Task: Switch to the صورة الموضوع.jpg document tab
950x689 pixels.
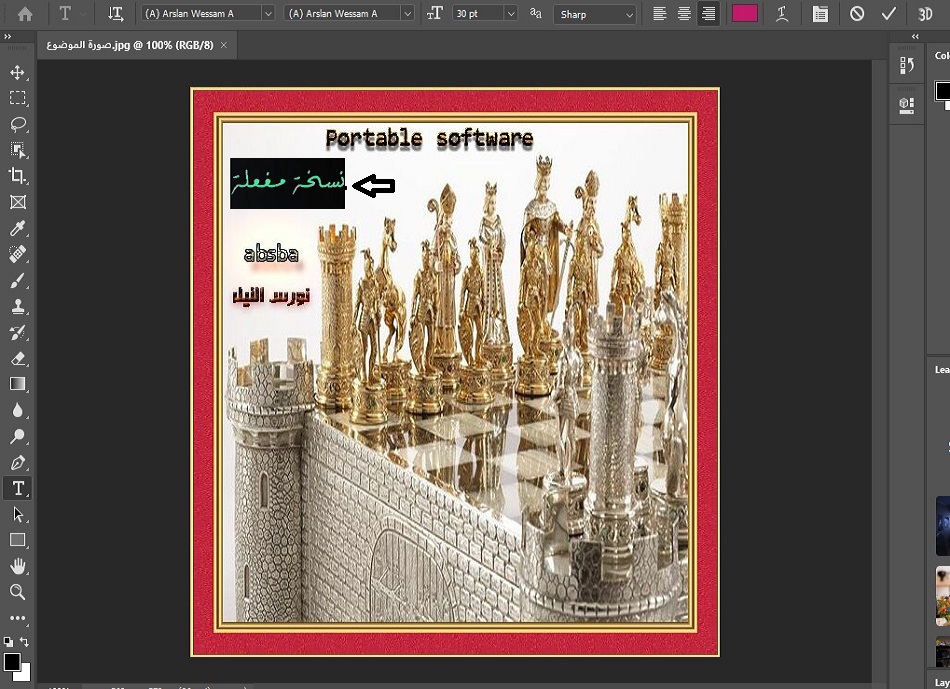Action: (132, 46)
